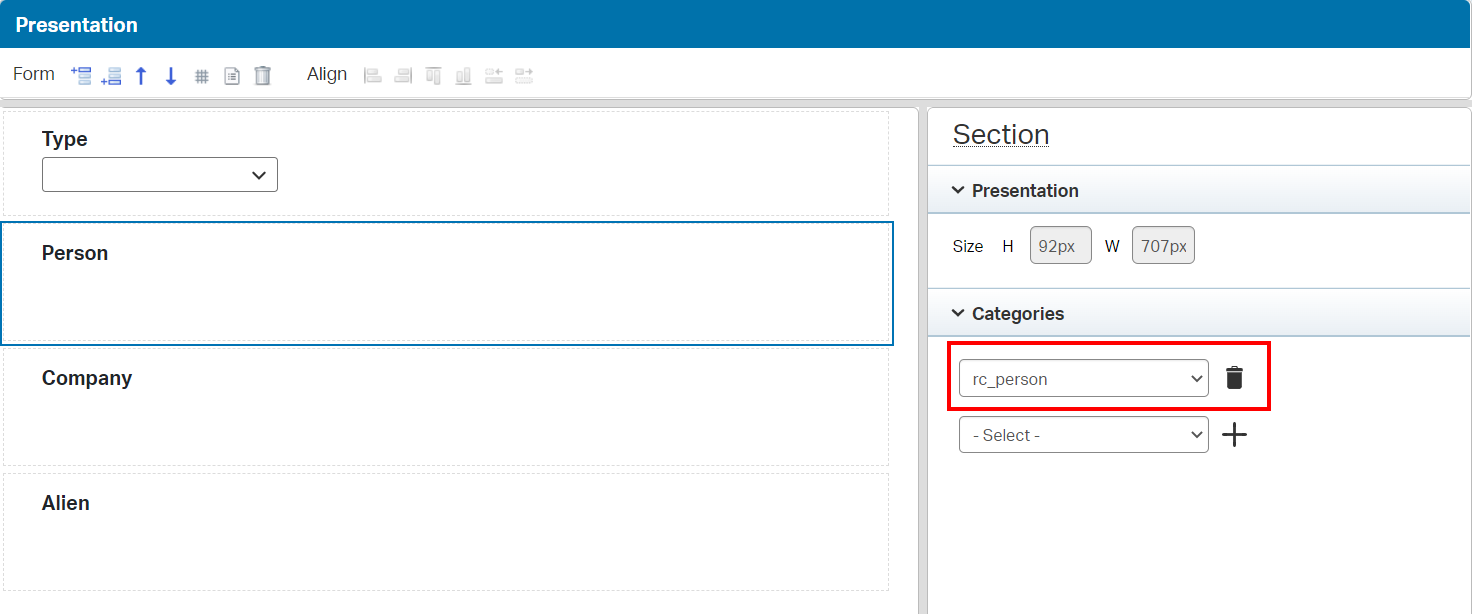Viewport: 1472px width, 614px height.
Task: Open the Type dropdown
Action: tap(160, 174)
